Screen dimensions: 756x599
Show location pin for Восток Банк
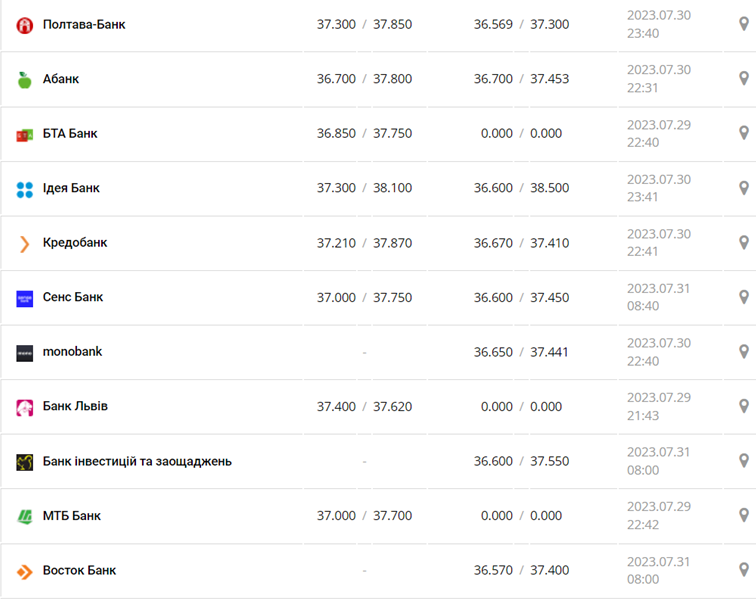tap(743, 570)
